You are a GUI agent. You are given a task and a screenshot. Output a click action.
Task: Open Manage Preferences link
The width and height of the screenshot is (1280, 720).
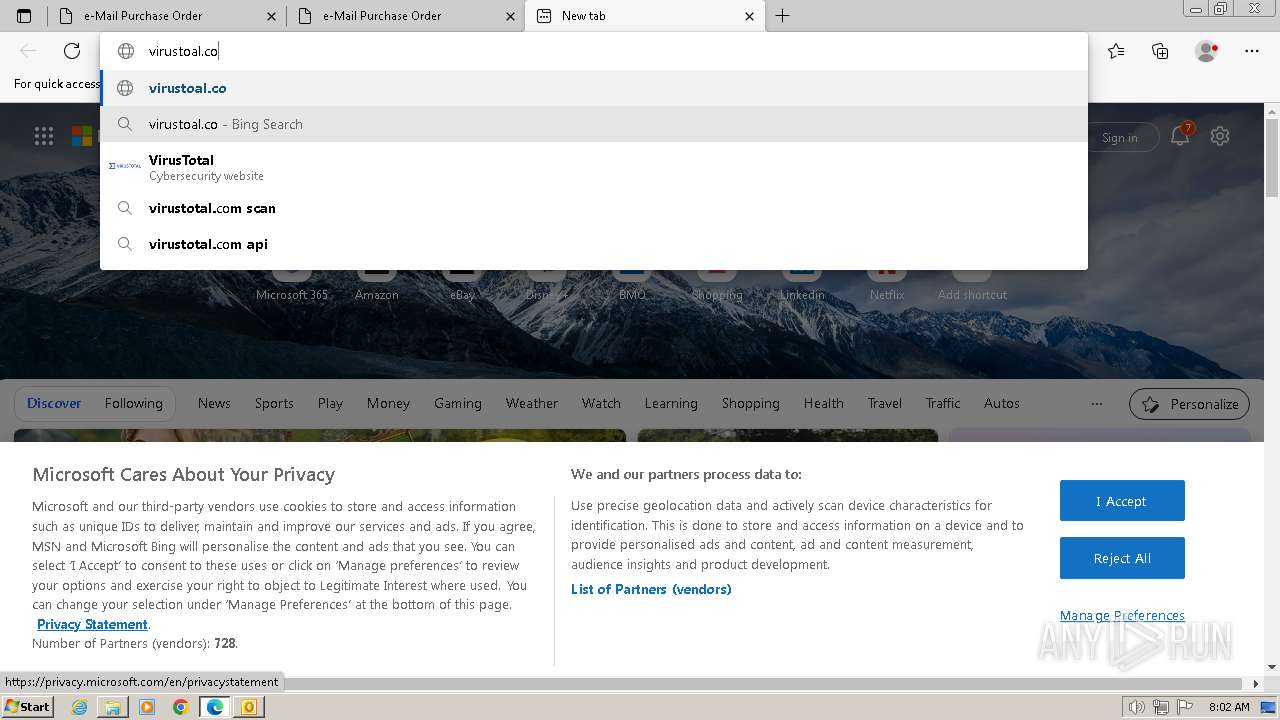1122,615
